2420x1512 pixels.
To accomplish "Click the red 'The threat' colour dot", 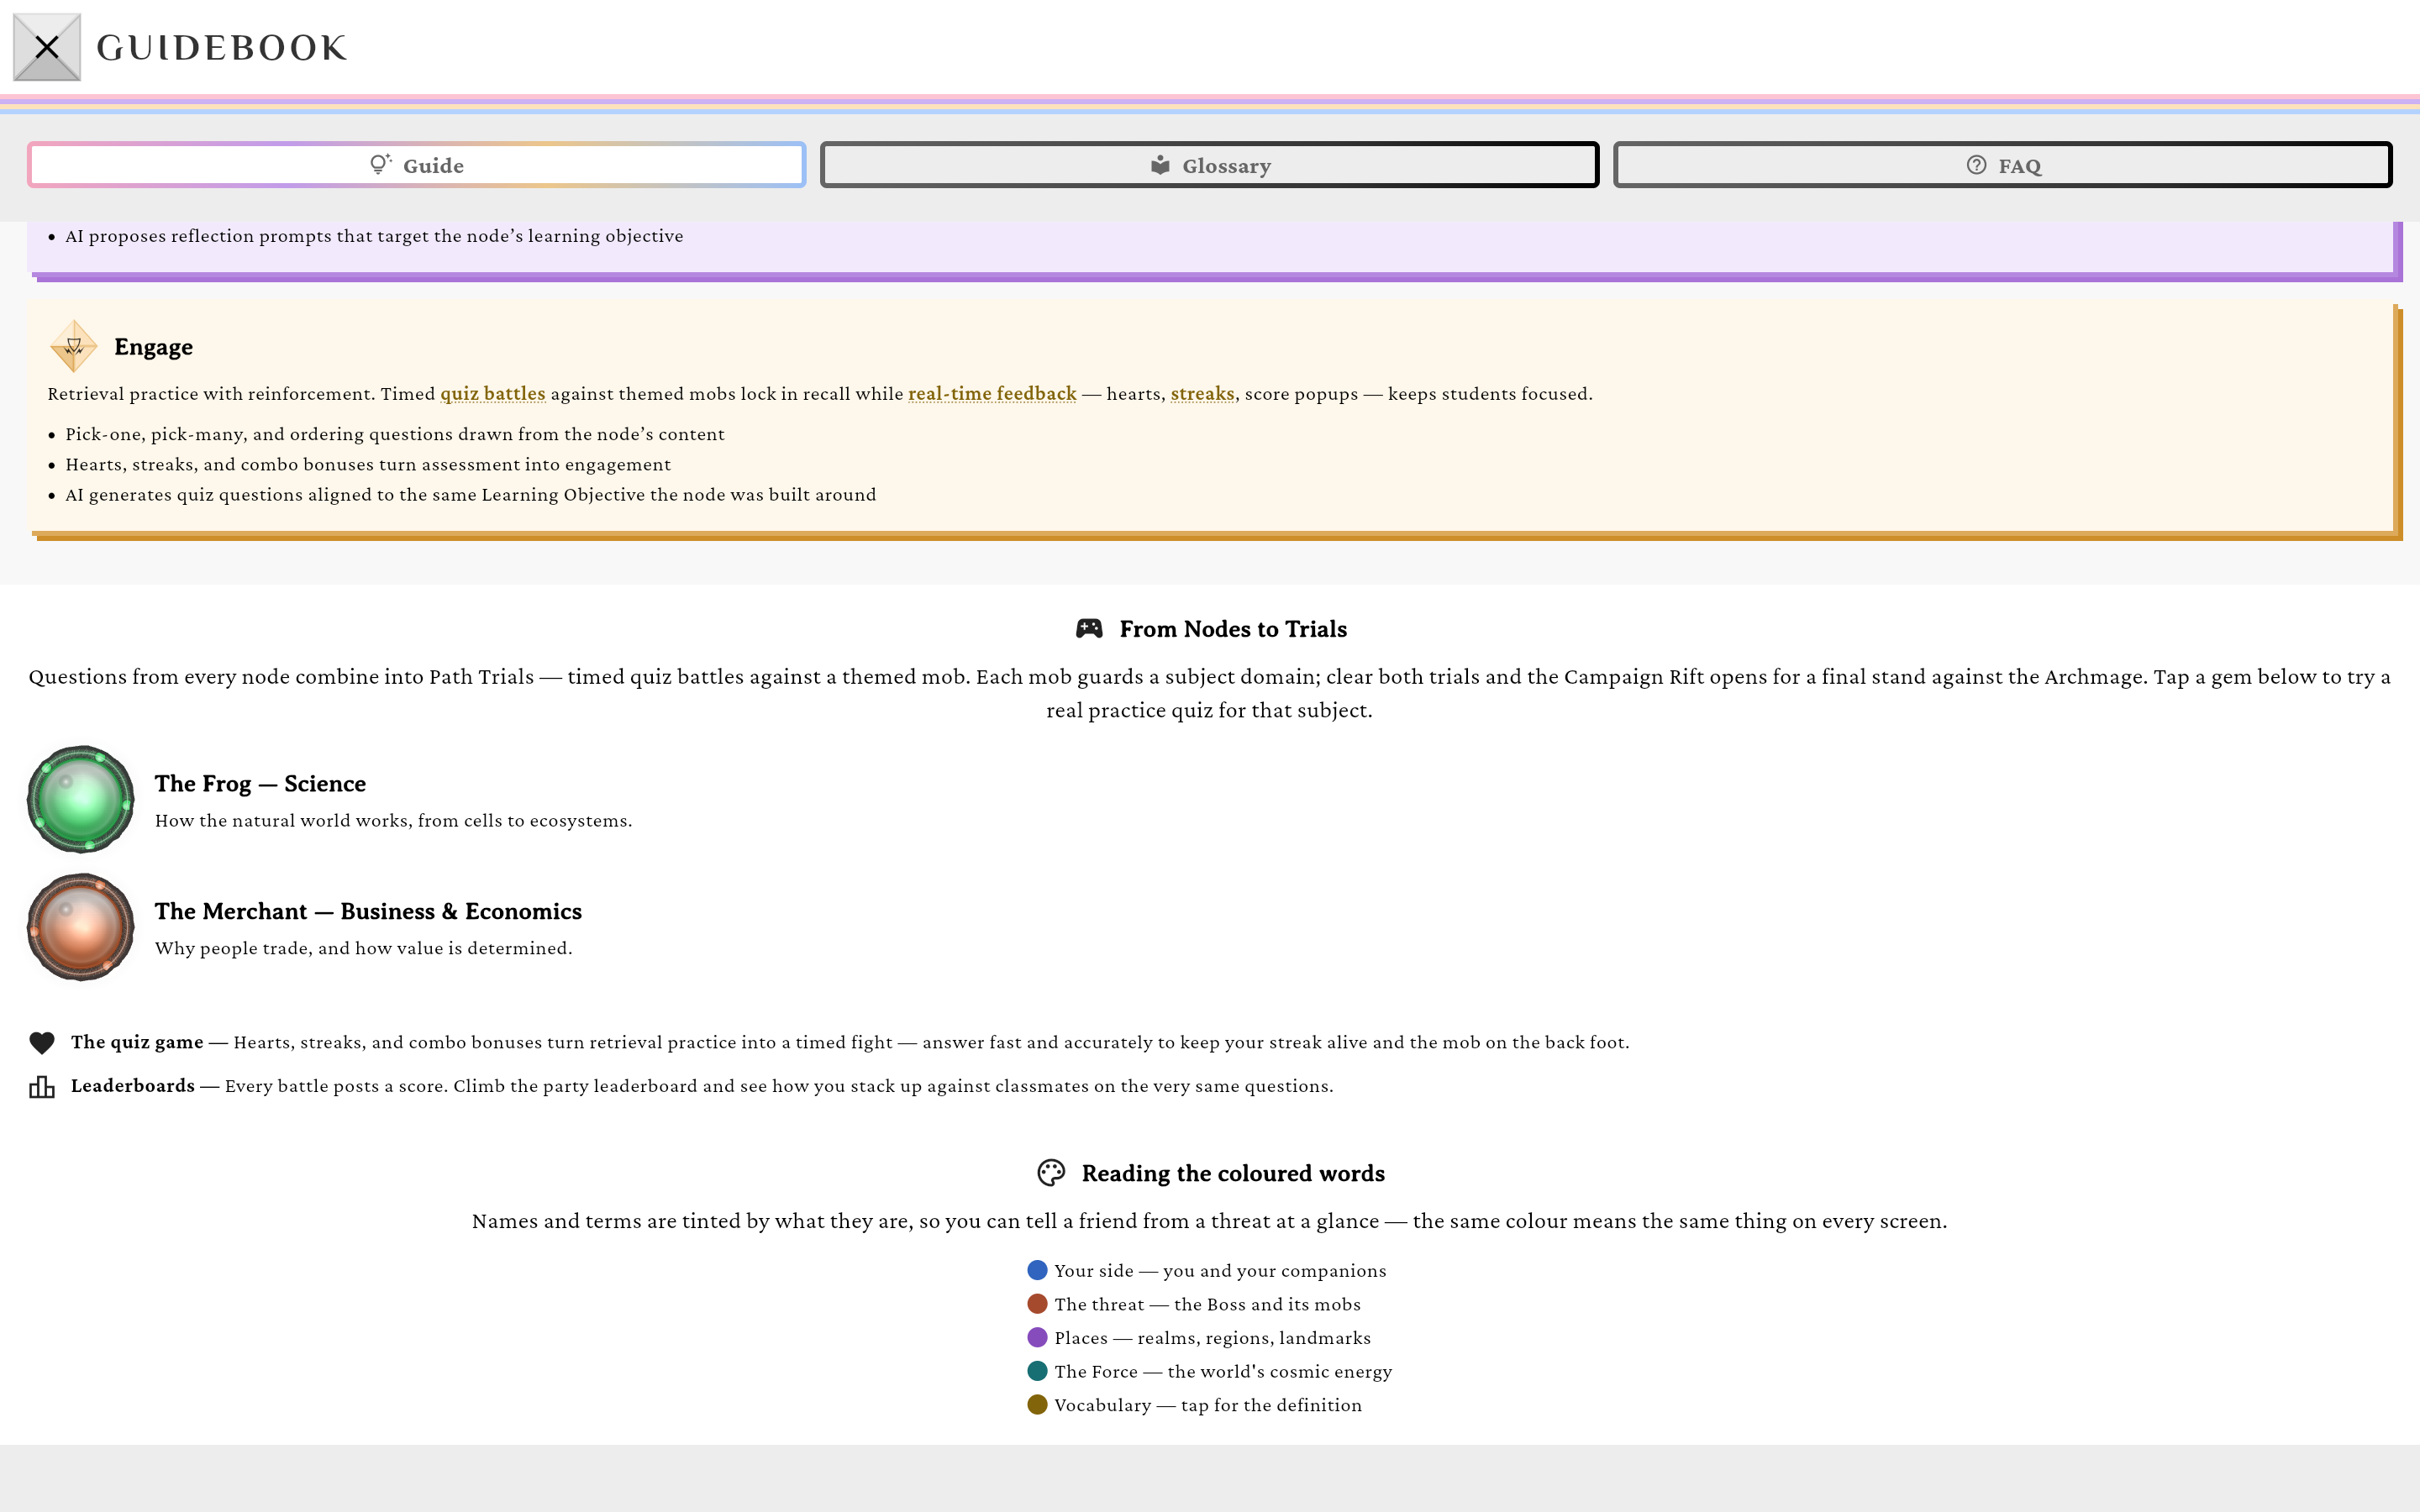I will tap(1037, 1304).
